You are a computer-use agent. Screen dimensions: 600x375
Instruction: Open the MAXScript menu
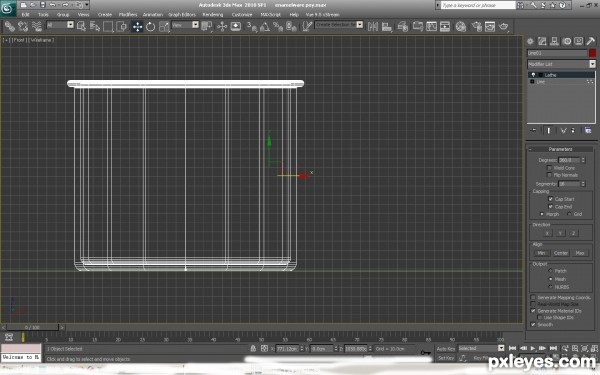tap(271, 15)
